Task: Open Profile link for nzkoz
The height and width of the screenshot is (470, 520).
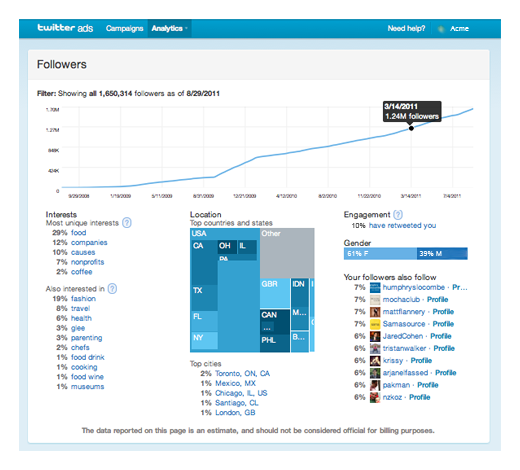Action: (419, 397)
